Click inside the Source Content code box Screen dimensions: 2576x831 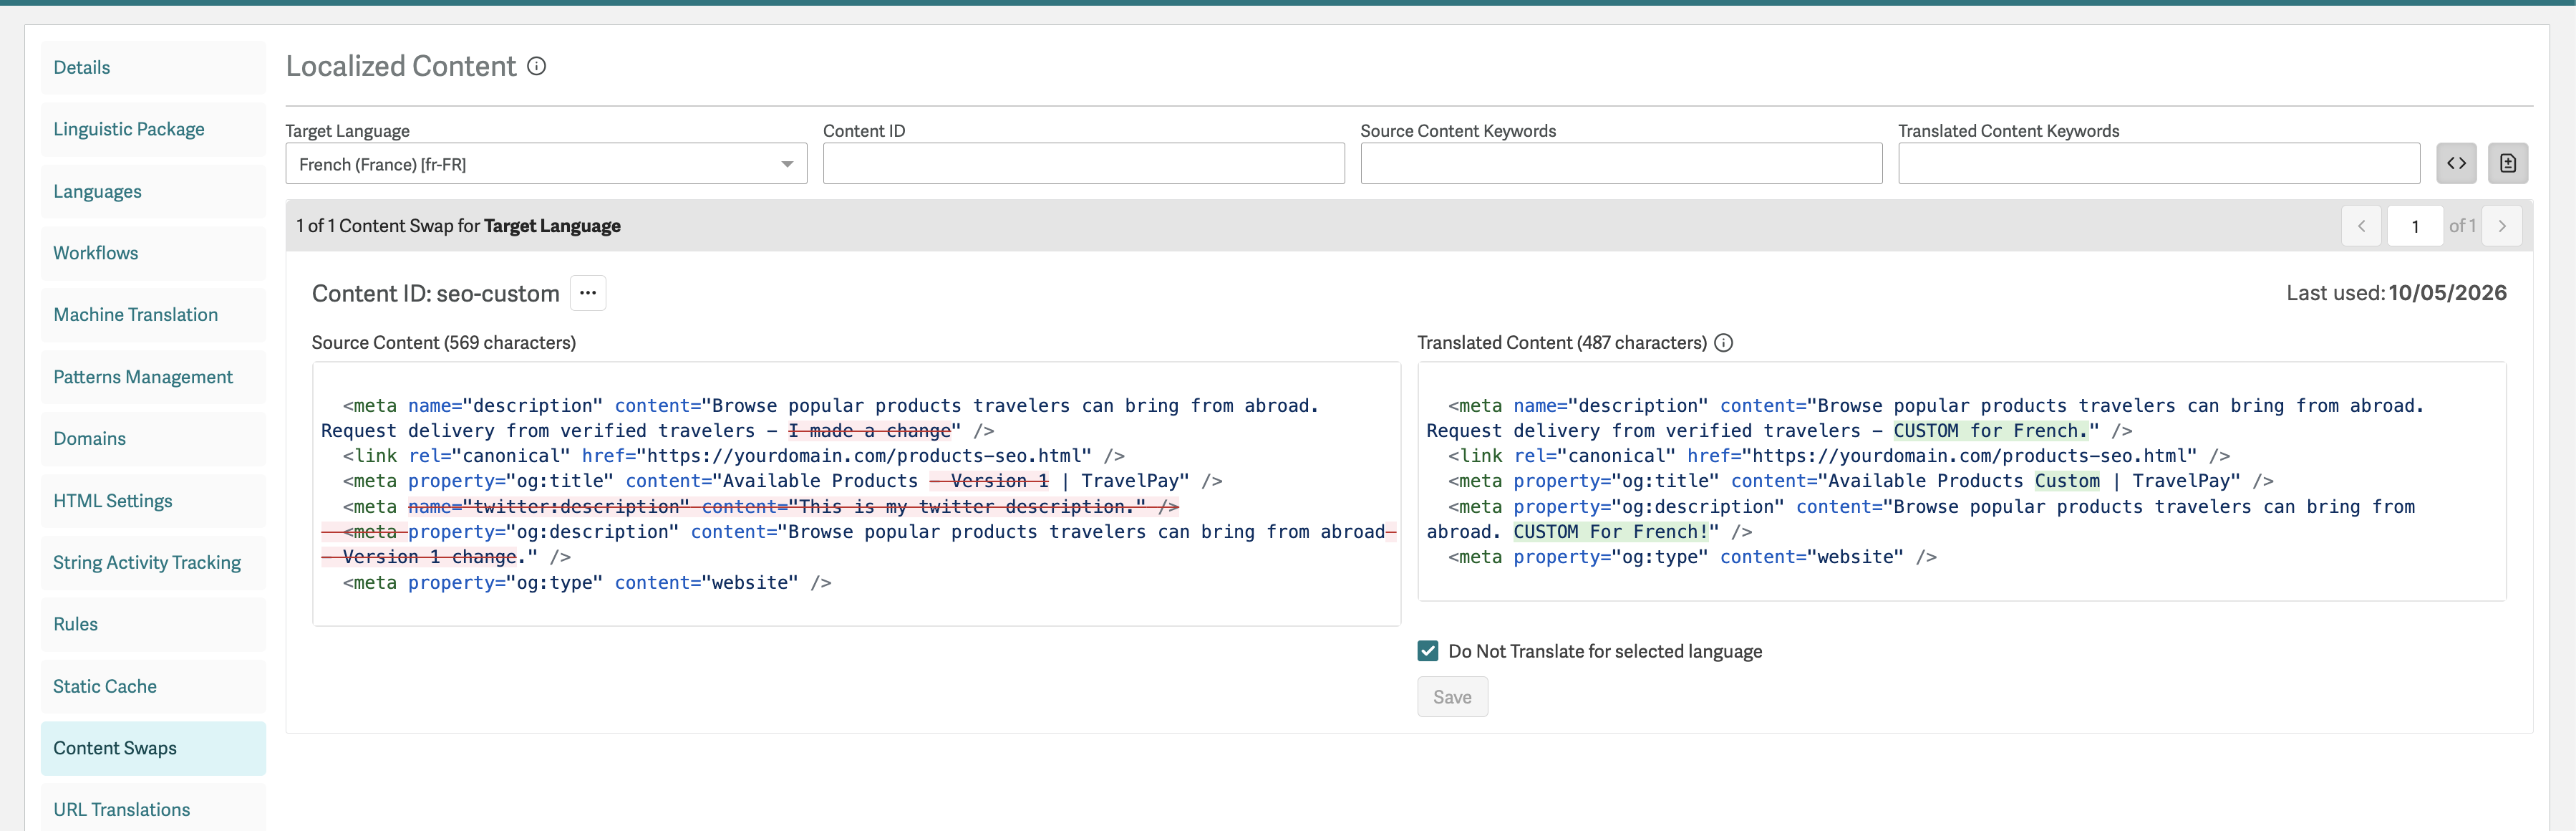(856, 494)
